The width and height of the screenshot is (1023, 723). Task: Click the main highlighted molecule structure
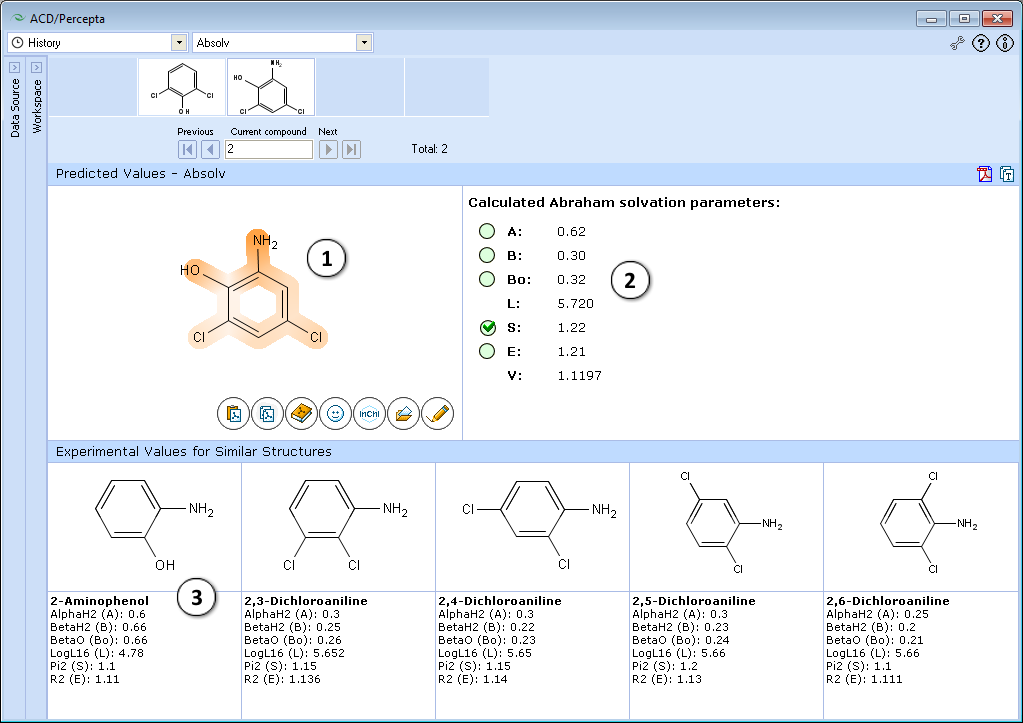tap(253, 290)
